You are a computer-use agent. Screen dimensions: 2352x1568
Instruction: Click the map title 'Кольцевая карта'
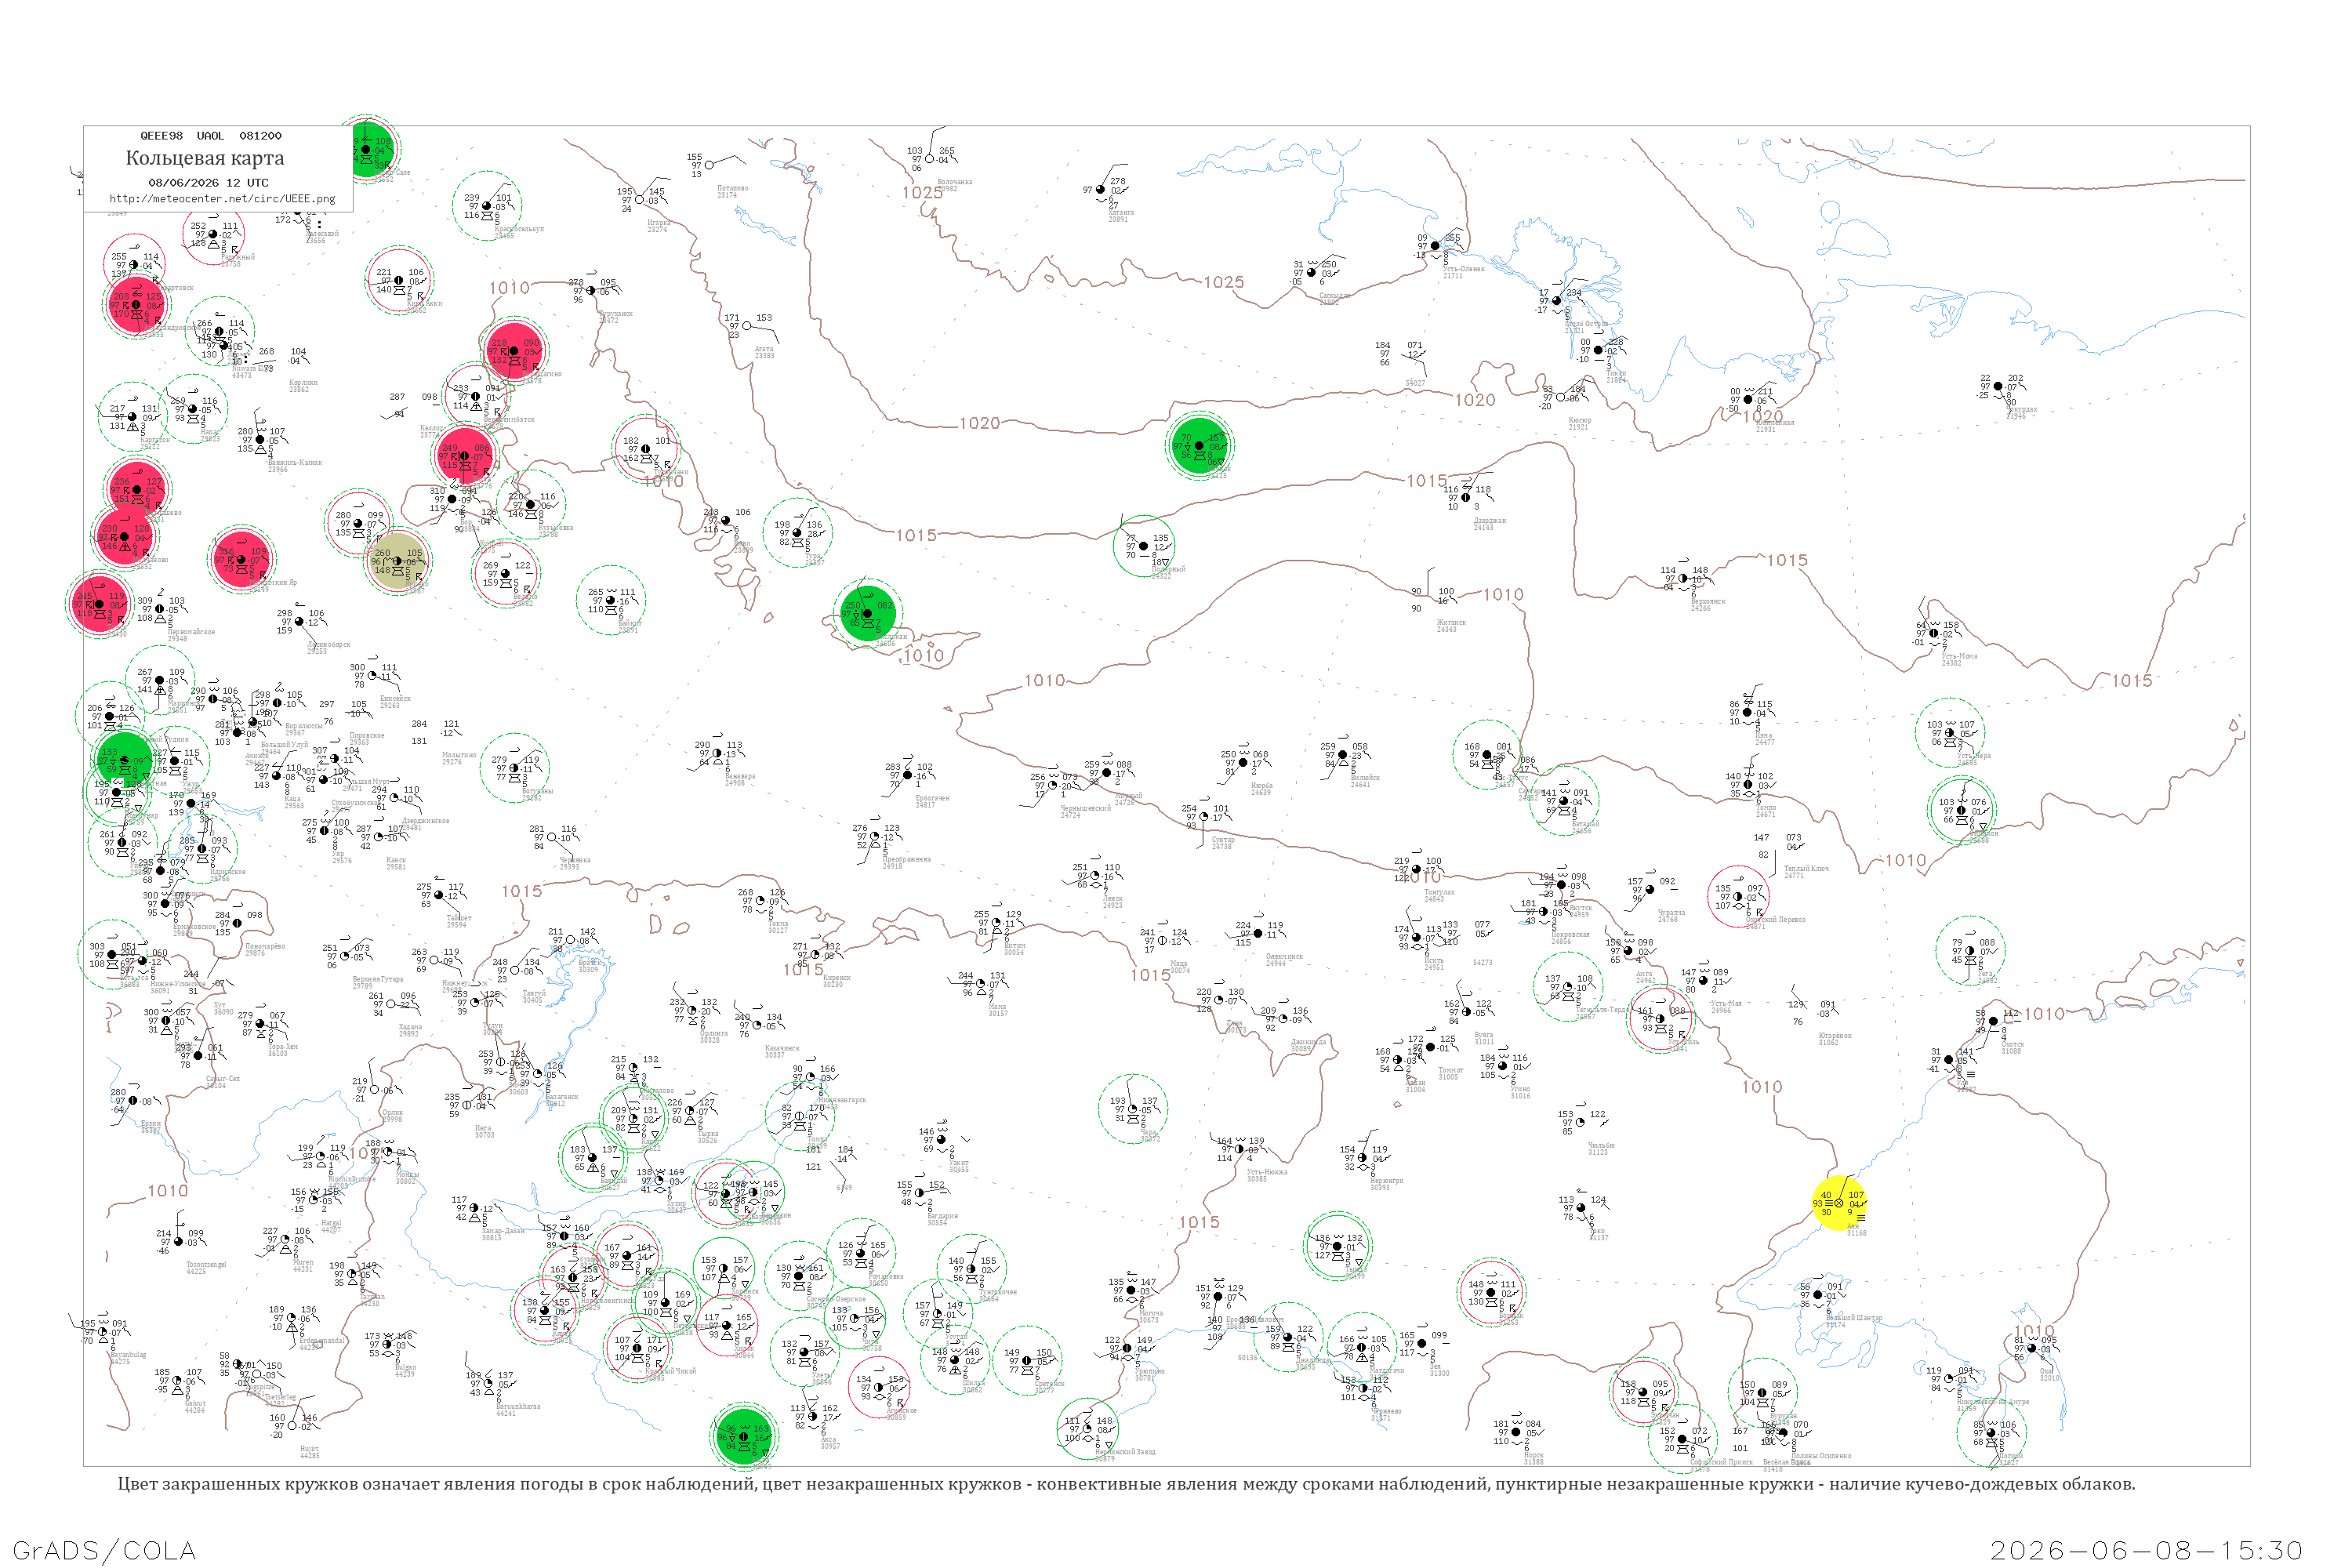205,158
